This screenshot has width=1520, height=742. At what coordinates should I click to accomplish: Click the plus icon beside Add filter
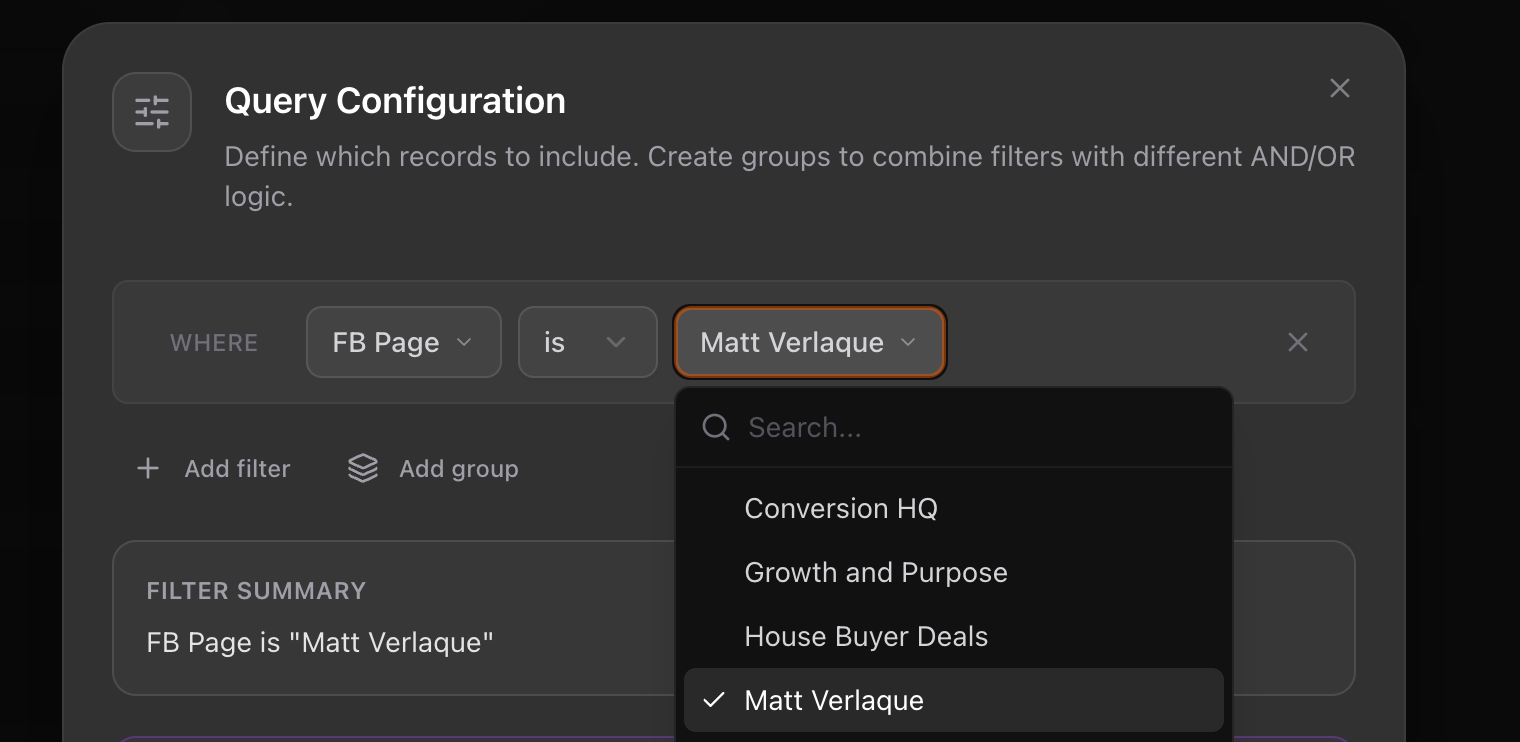[148, 468]
